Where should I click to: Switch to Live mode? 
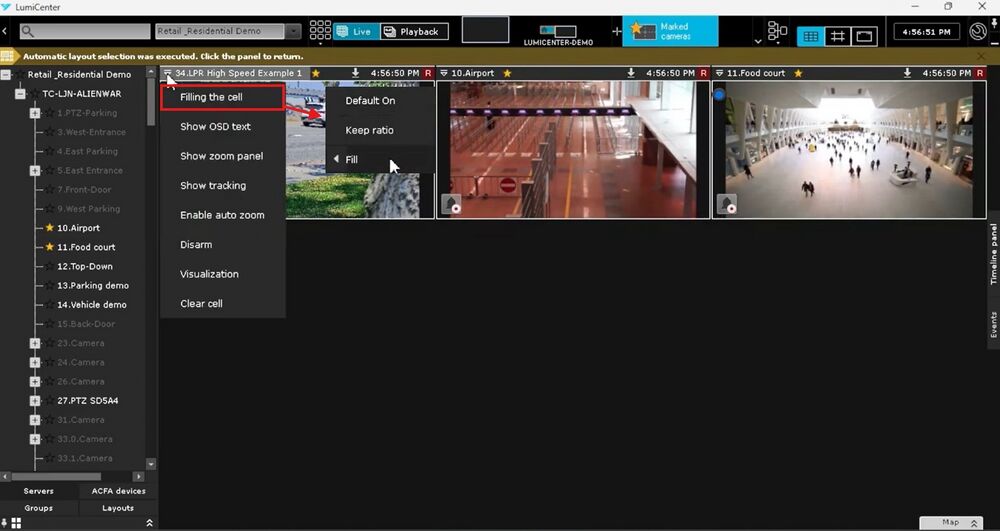click(354, 32)
